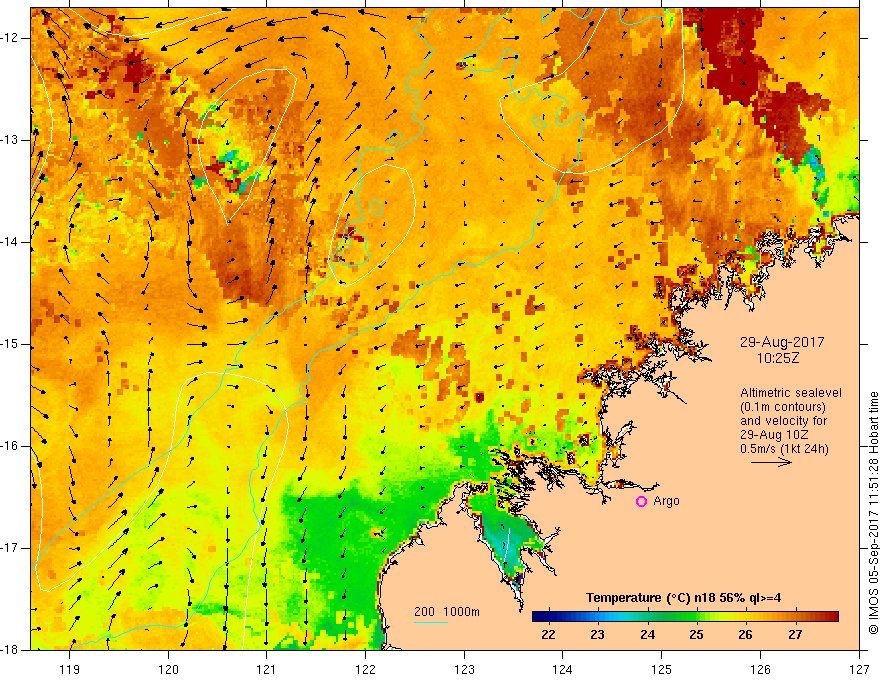This screenshot has height=680, width=880.
Task: Click the longitude axis label 127
Action: [859, 669]
